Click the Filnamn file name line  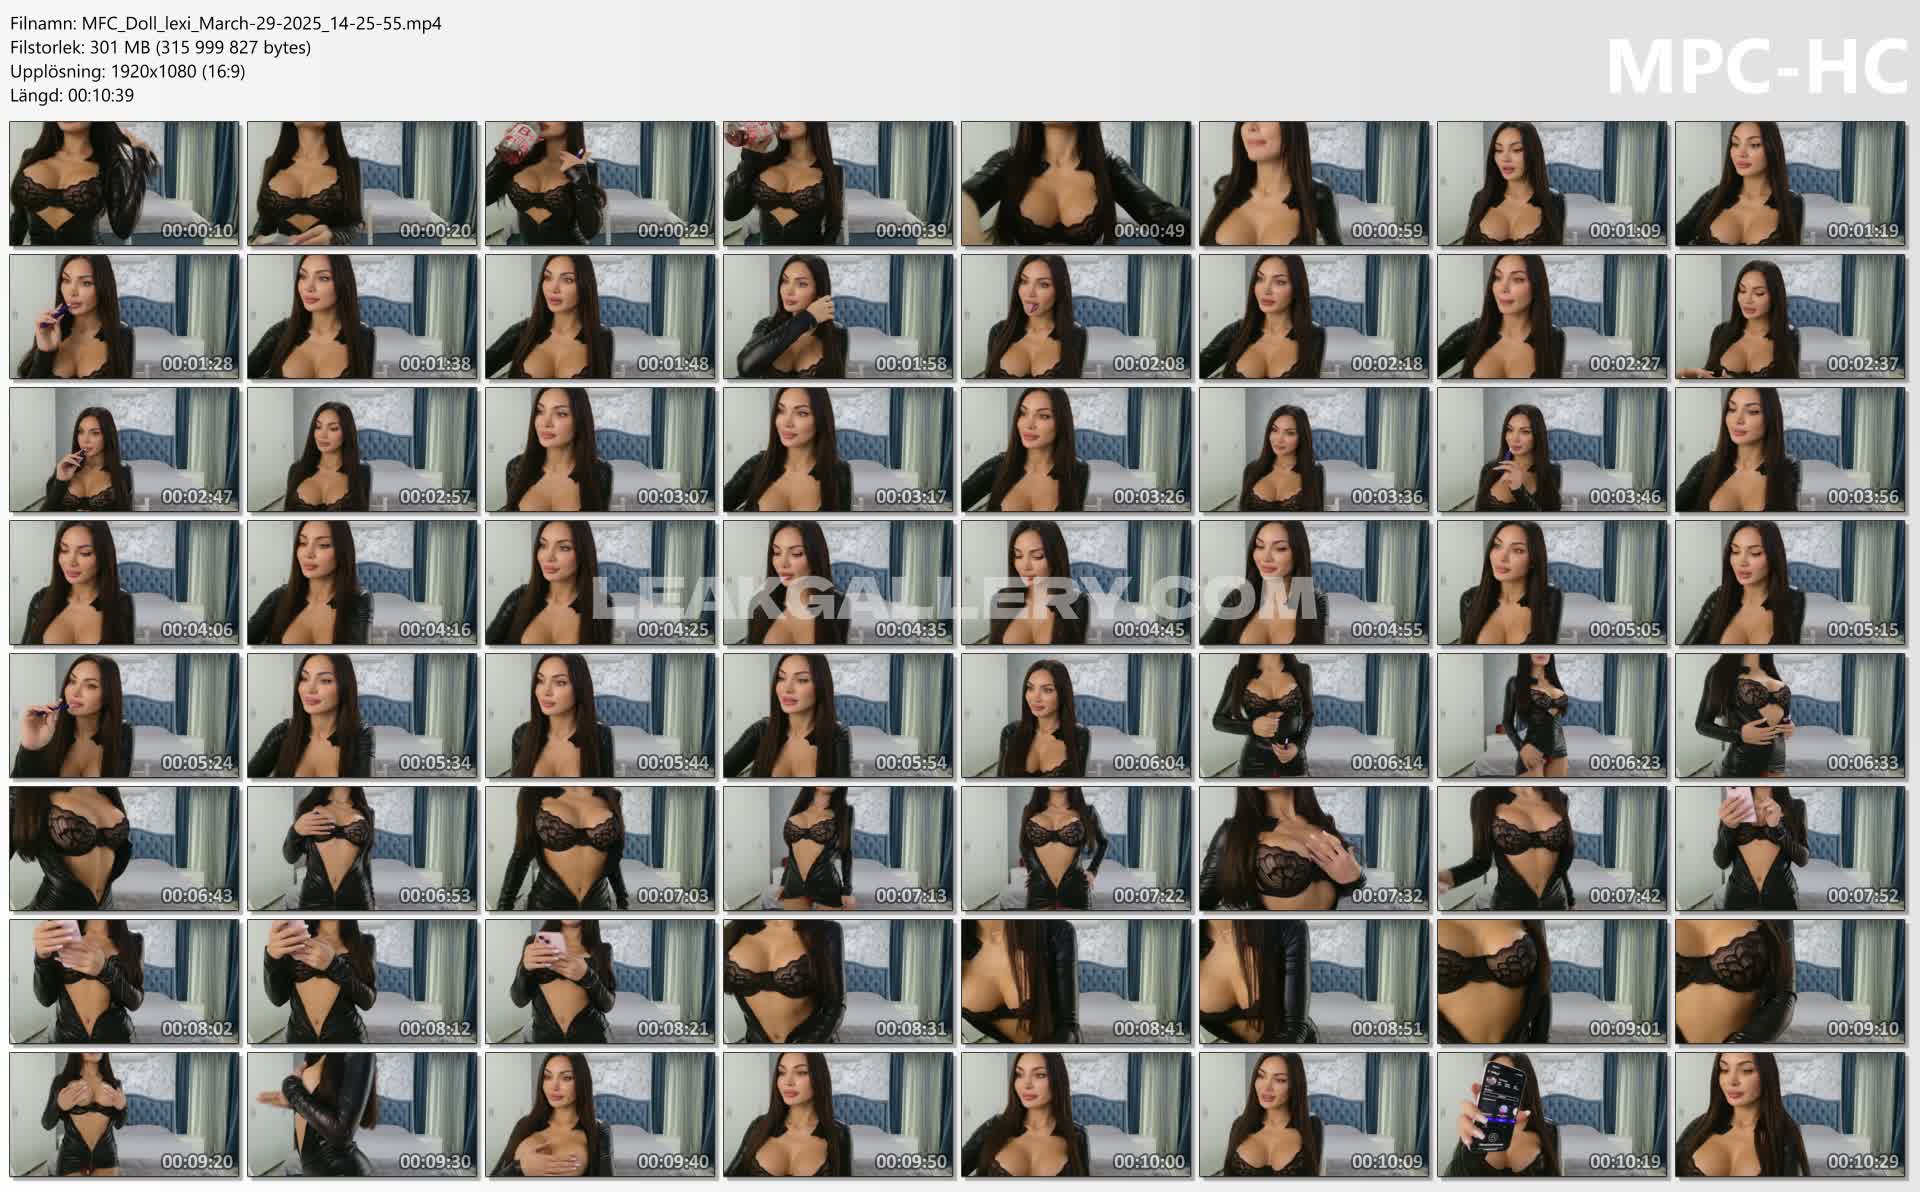tap(226, 23)
